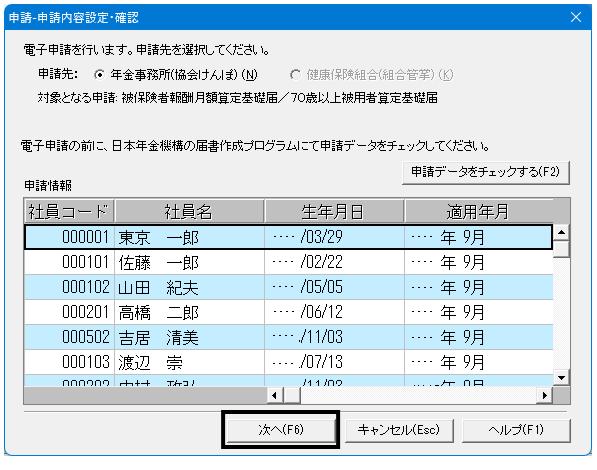Click birthdate cell /02/22
Screen dimensions: 597x470
(334, 262)
